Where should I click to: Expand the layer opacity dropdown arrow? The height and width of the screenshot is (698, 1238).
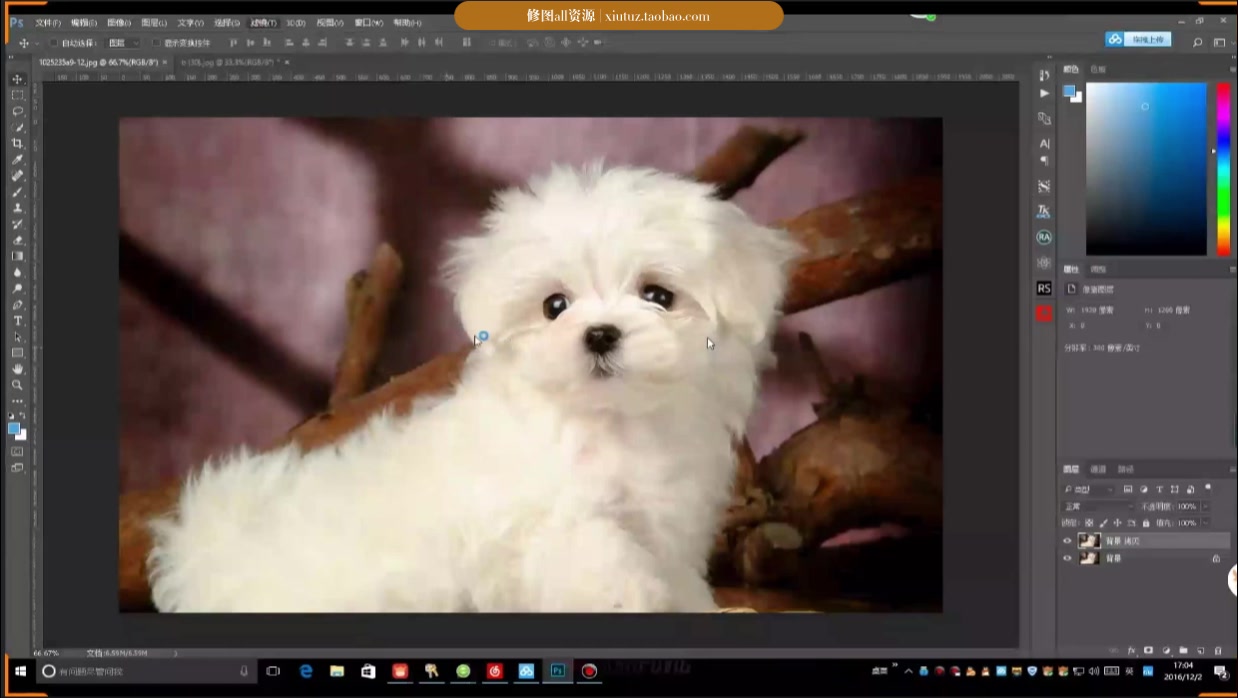click(1206, 507)
